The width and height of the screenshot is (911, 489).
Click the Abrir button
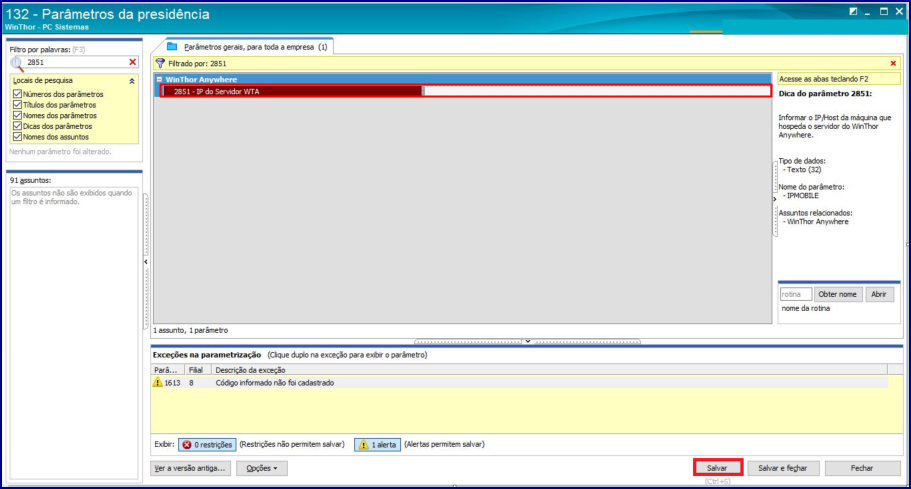coord(879,294)
